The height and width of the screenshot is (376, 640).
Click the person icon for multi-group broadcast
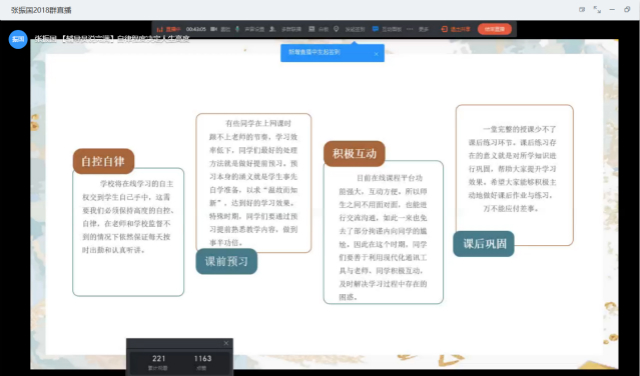tap(272, 29)
